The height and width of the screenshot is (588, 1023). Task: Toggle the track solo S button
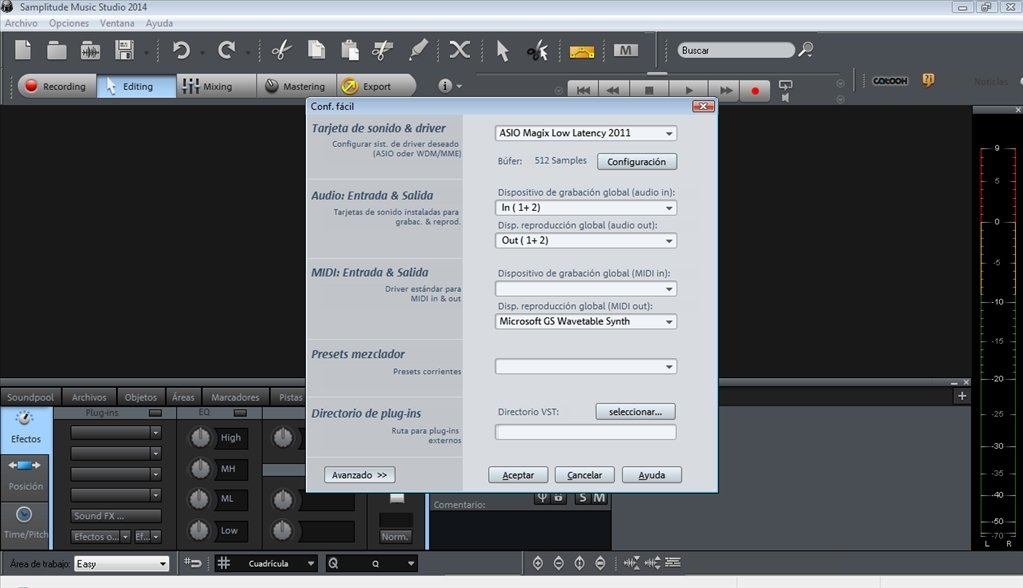click(x=582, y=498)
